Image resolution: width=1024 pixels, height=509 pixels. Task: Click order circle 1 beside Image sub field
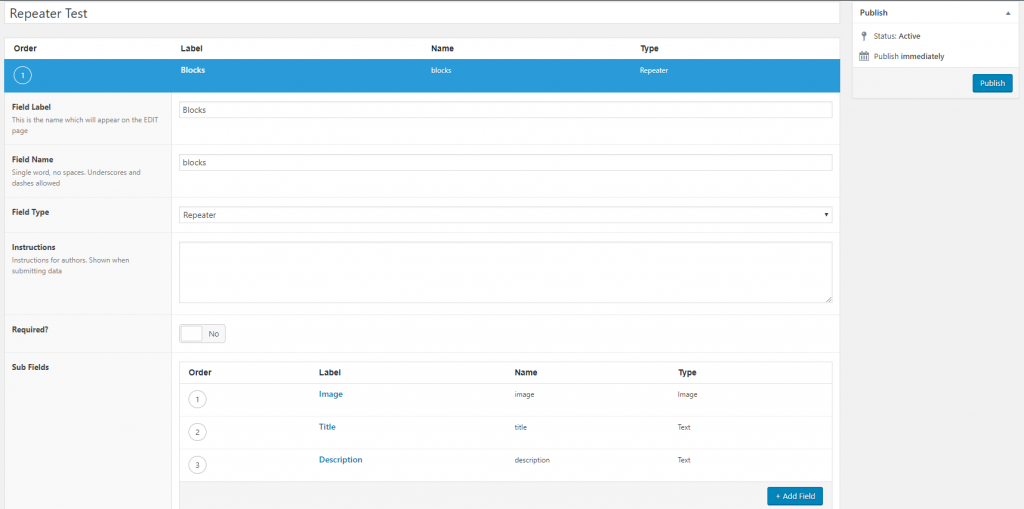(x=197, y=400)
